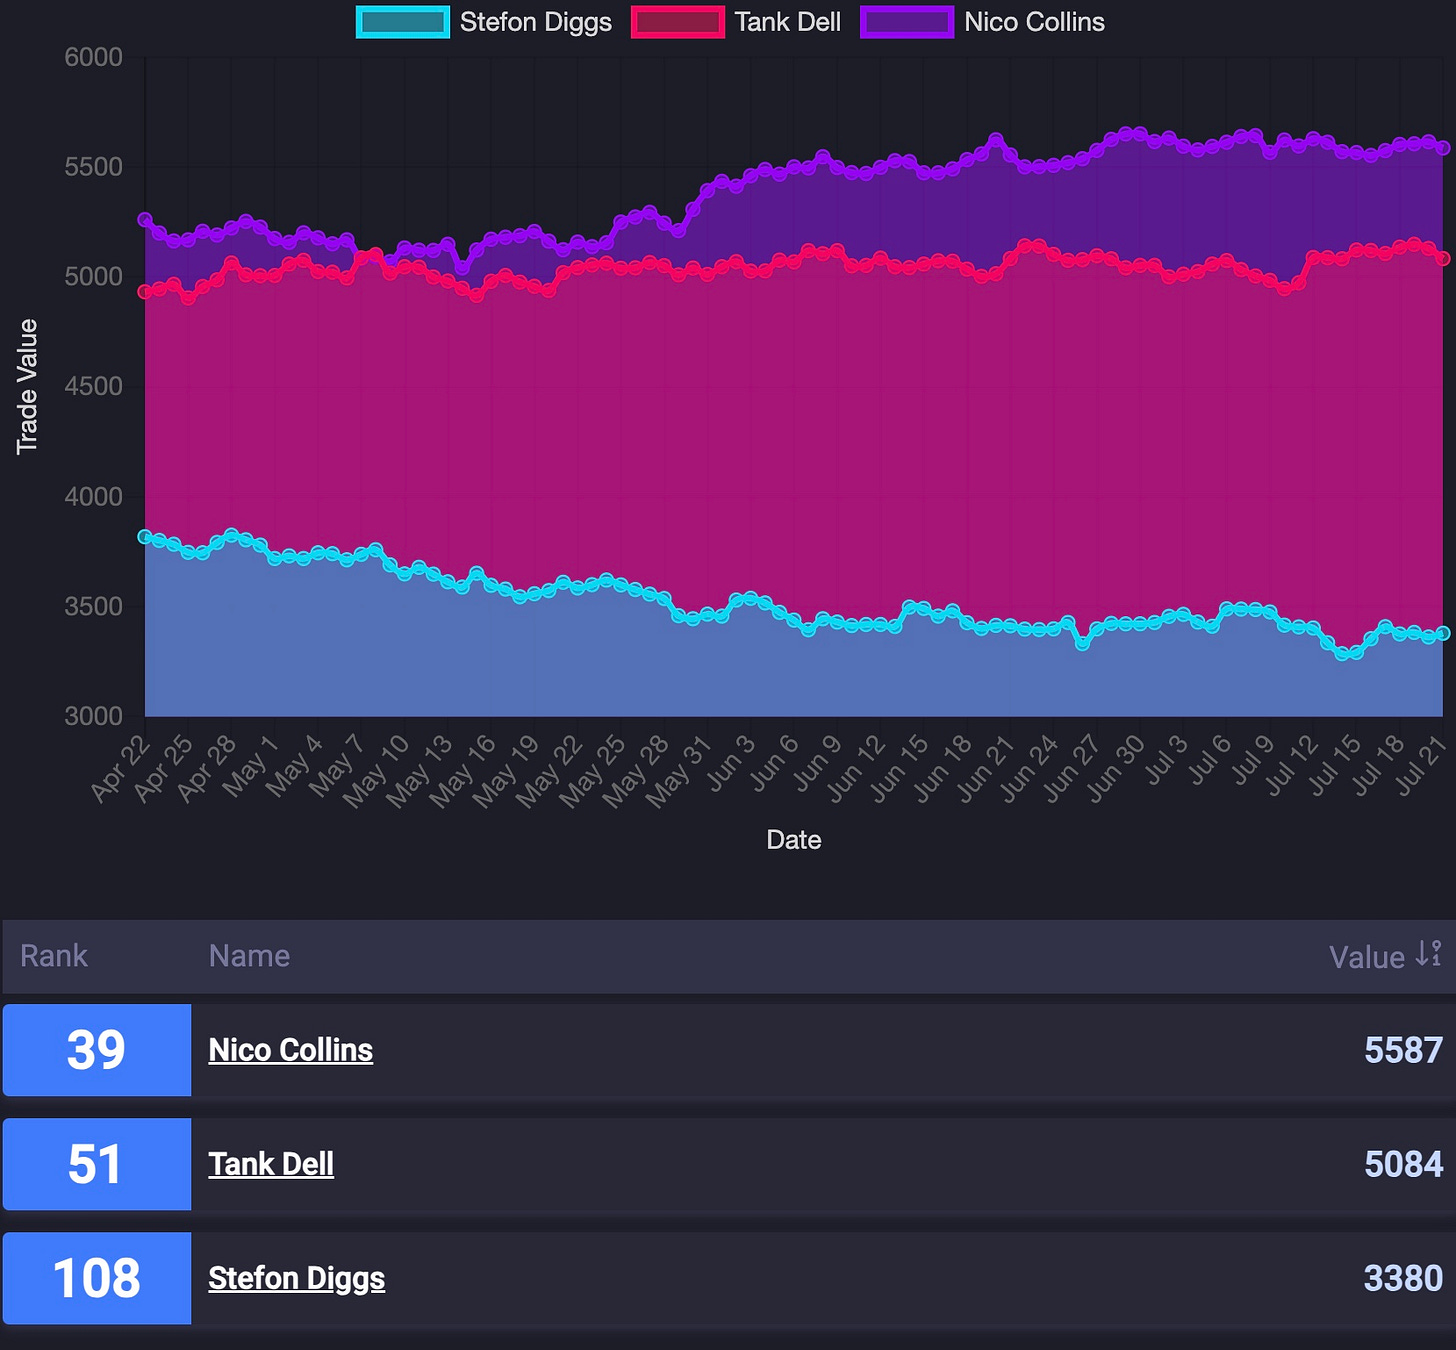1456x1350 pixels.
Task: Click the Jun 30 x-axis date label
Action: tap(1116, 768)
